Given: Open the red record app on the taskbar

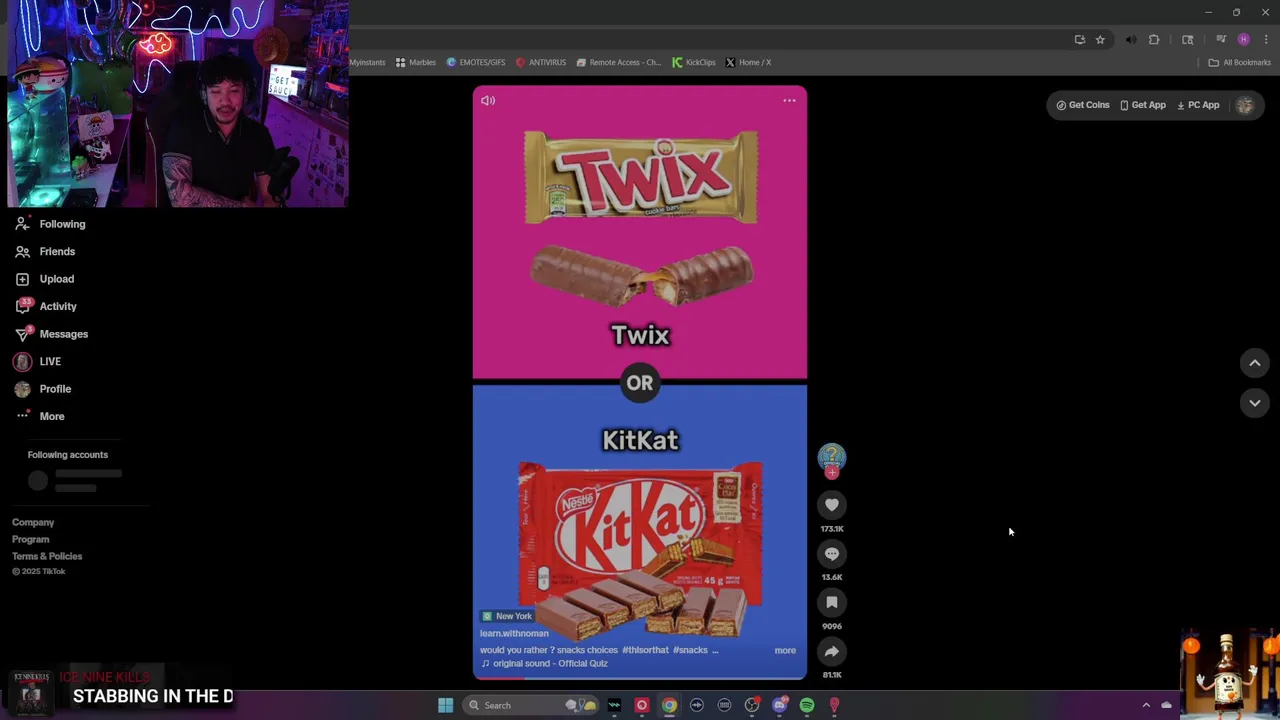Looking at the screenshot, I should tap(642, 705).
